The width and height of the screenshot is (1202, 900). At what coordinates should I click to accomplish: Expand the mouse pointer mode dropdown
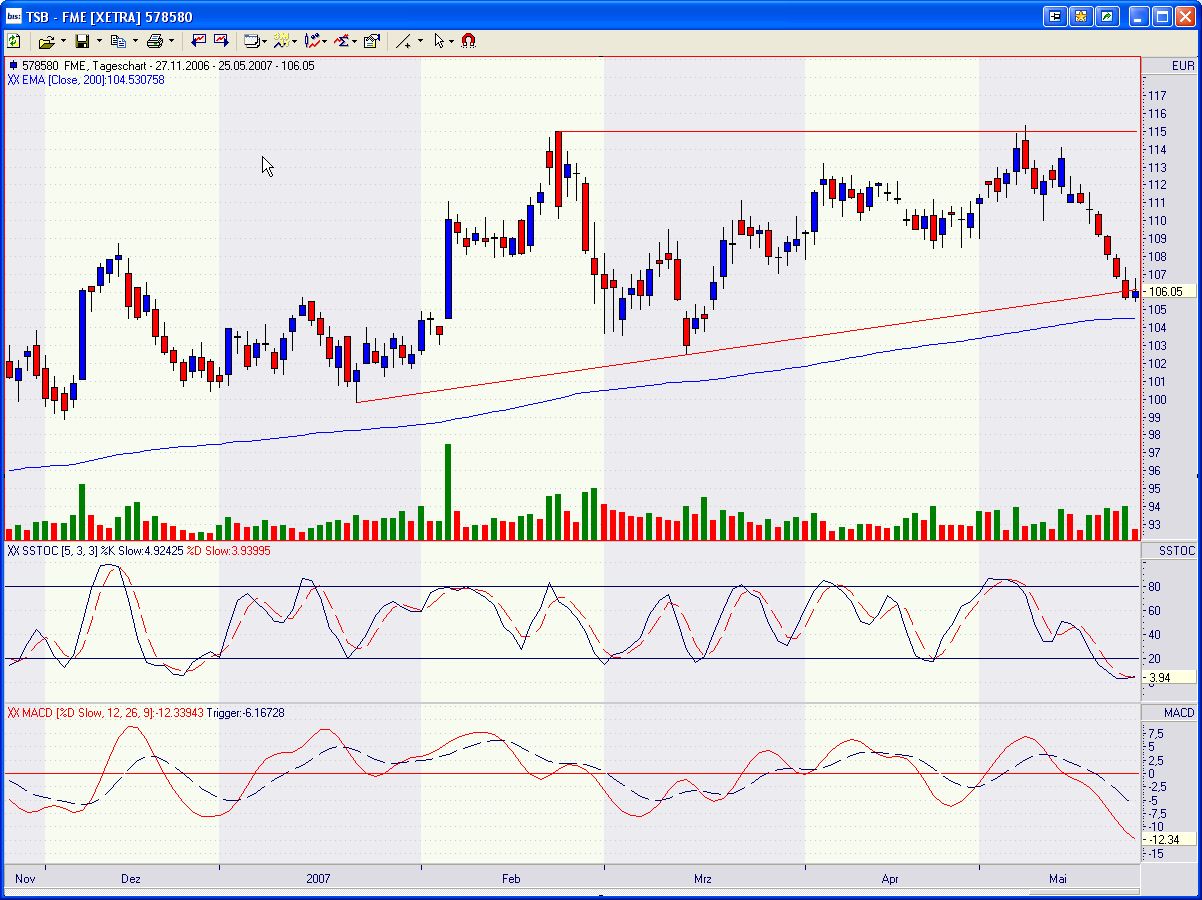[x=452, y=41]
